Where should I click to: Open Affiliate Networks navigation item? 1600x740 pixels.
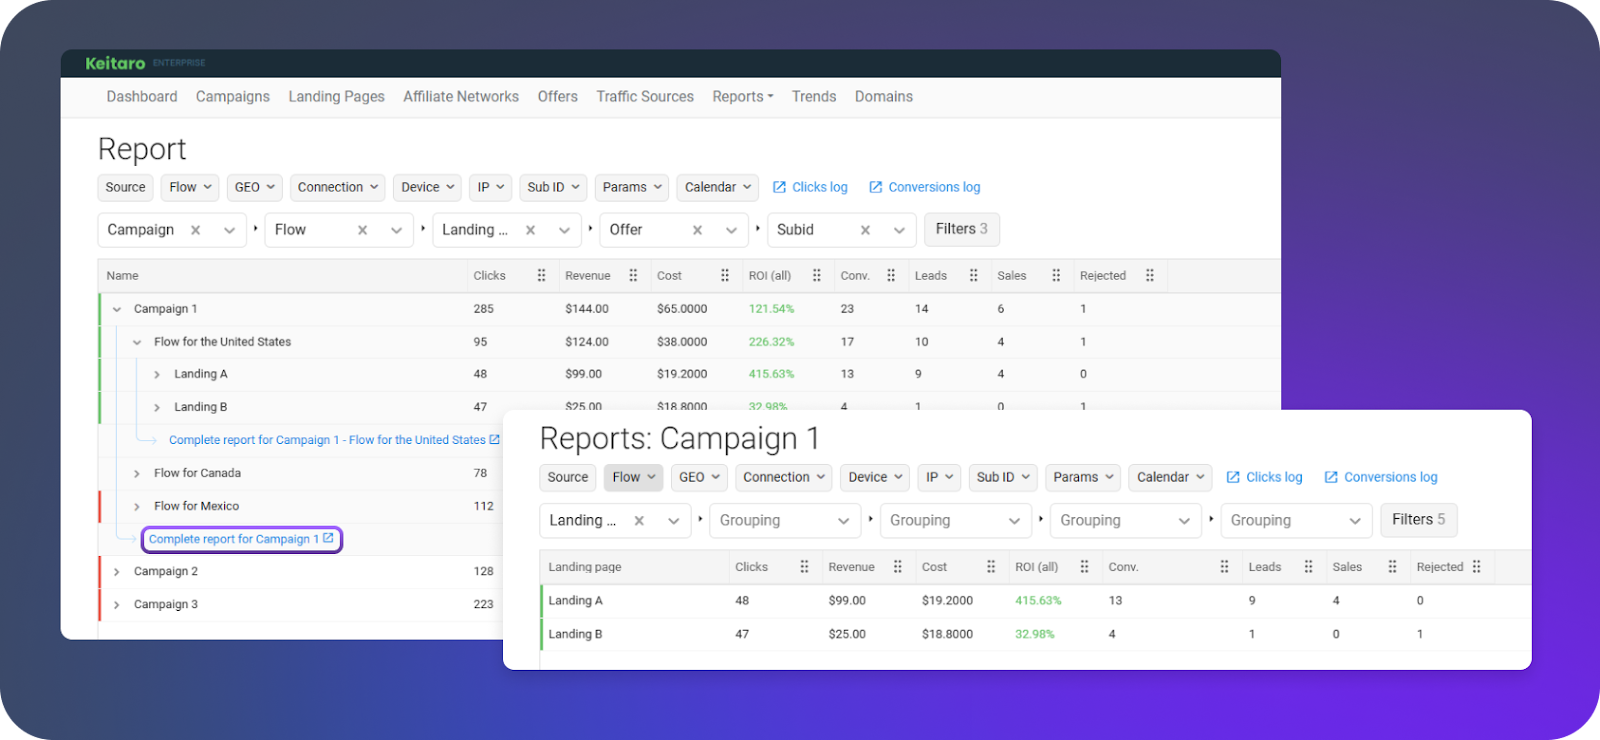coord(461,97)
